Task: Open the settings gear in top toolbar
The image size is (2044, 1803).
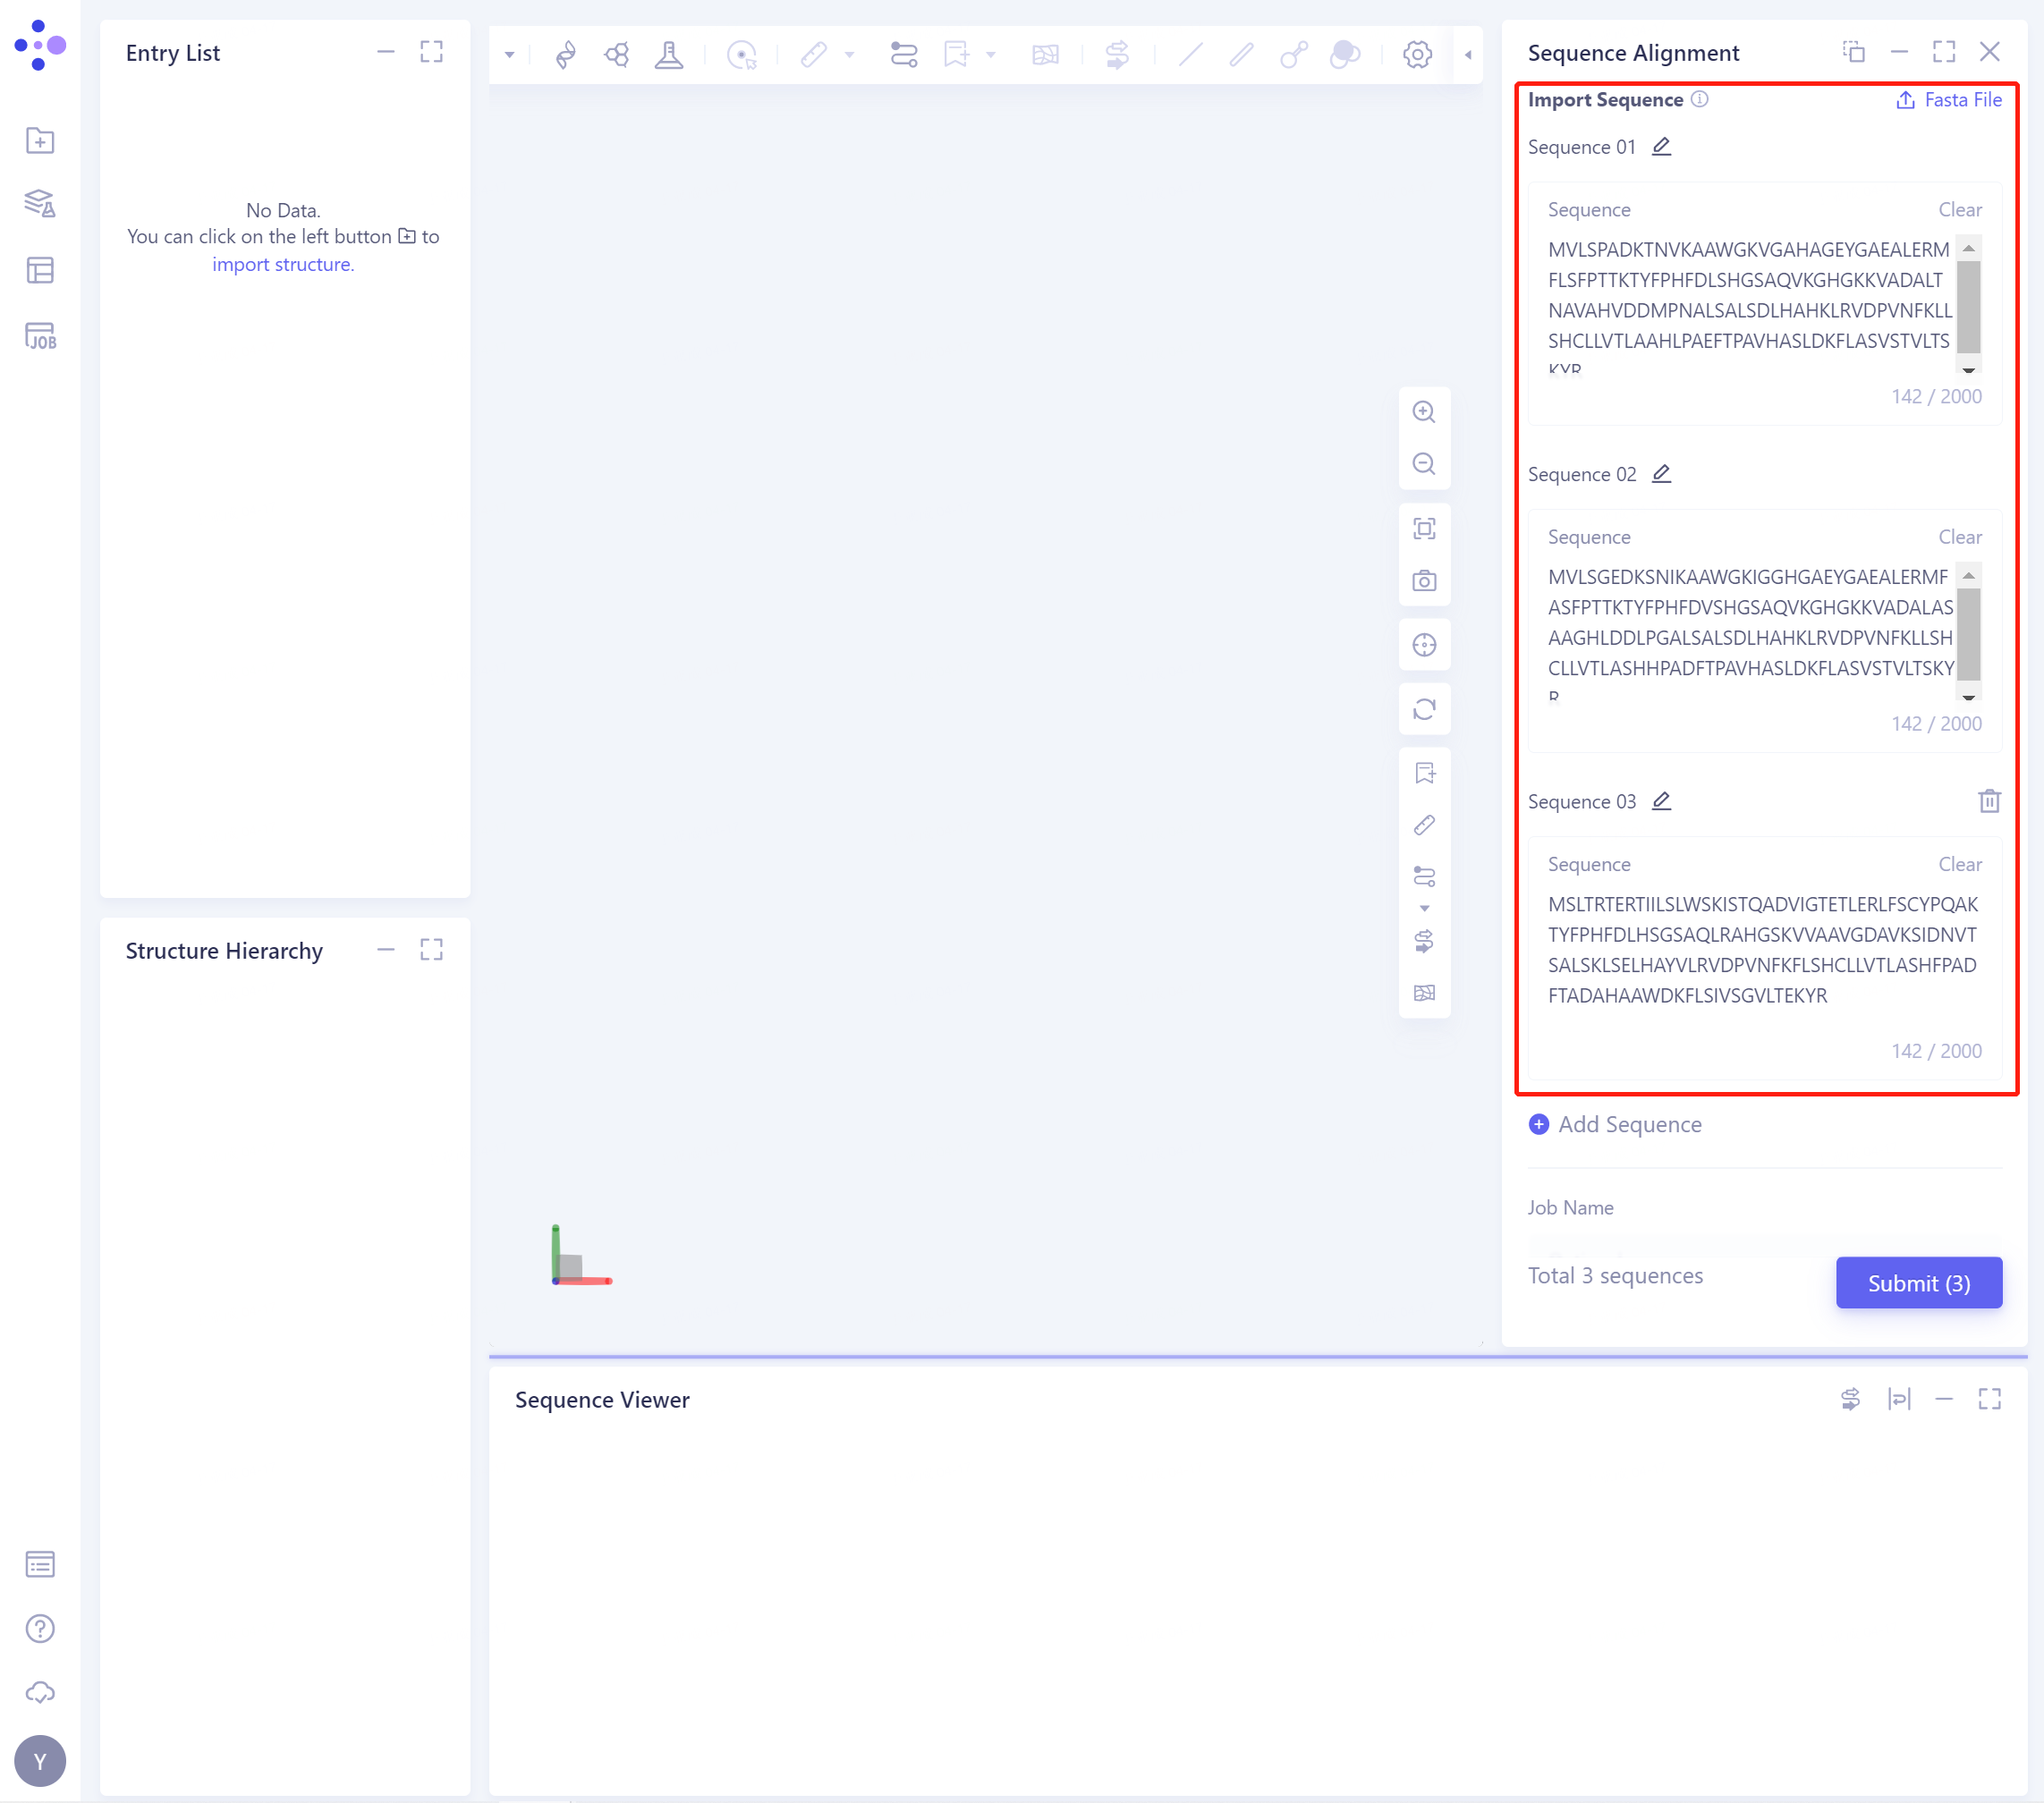Action: [x=1417, y=54]
